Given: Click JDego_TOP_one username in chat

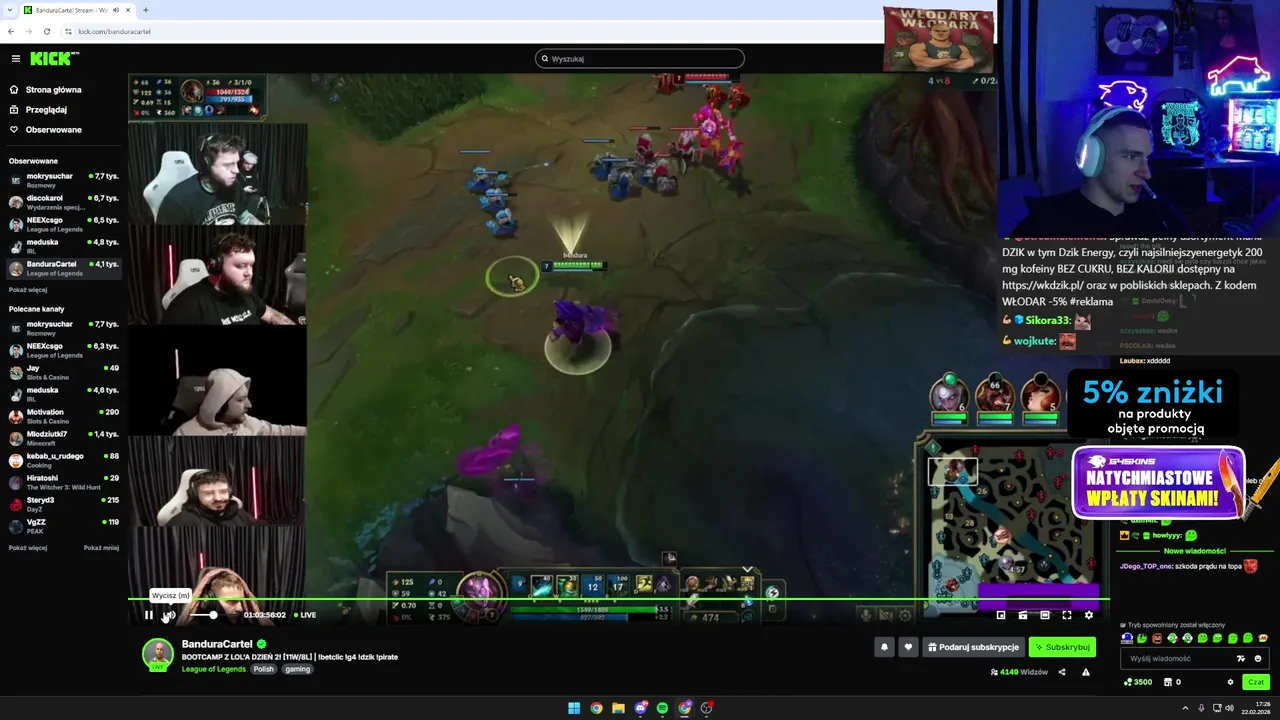Looking at the screenshot, I should (x=1145, y=566).
